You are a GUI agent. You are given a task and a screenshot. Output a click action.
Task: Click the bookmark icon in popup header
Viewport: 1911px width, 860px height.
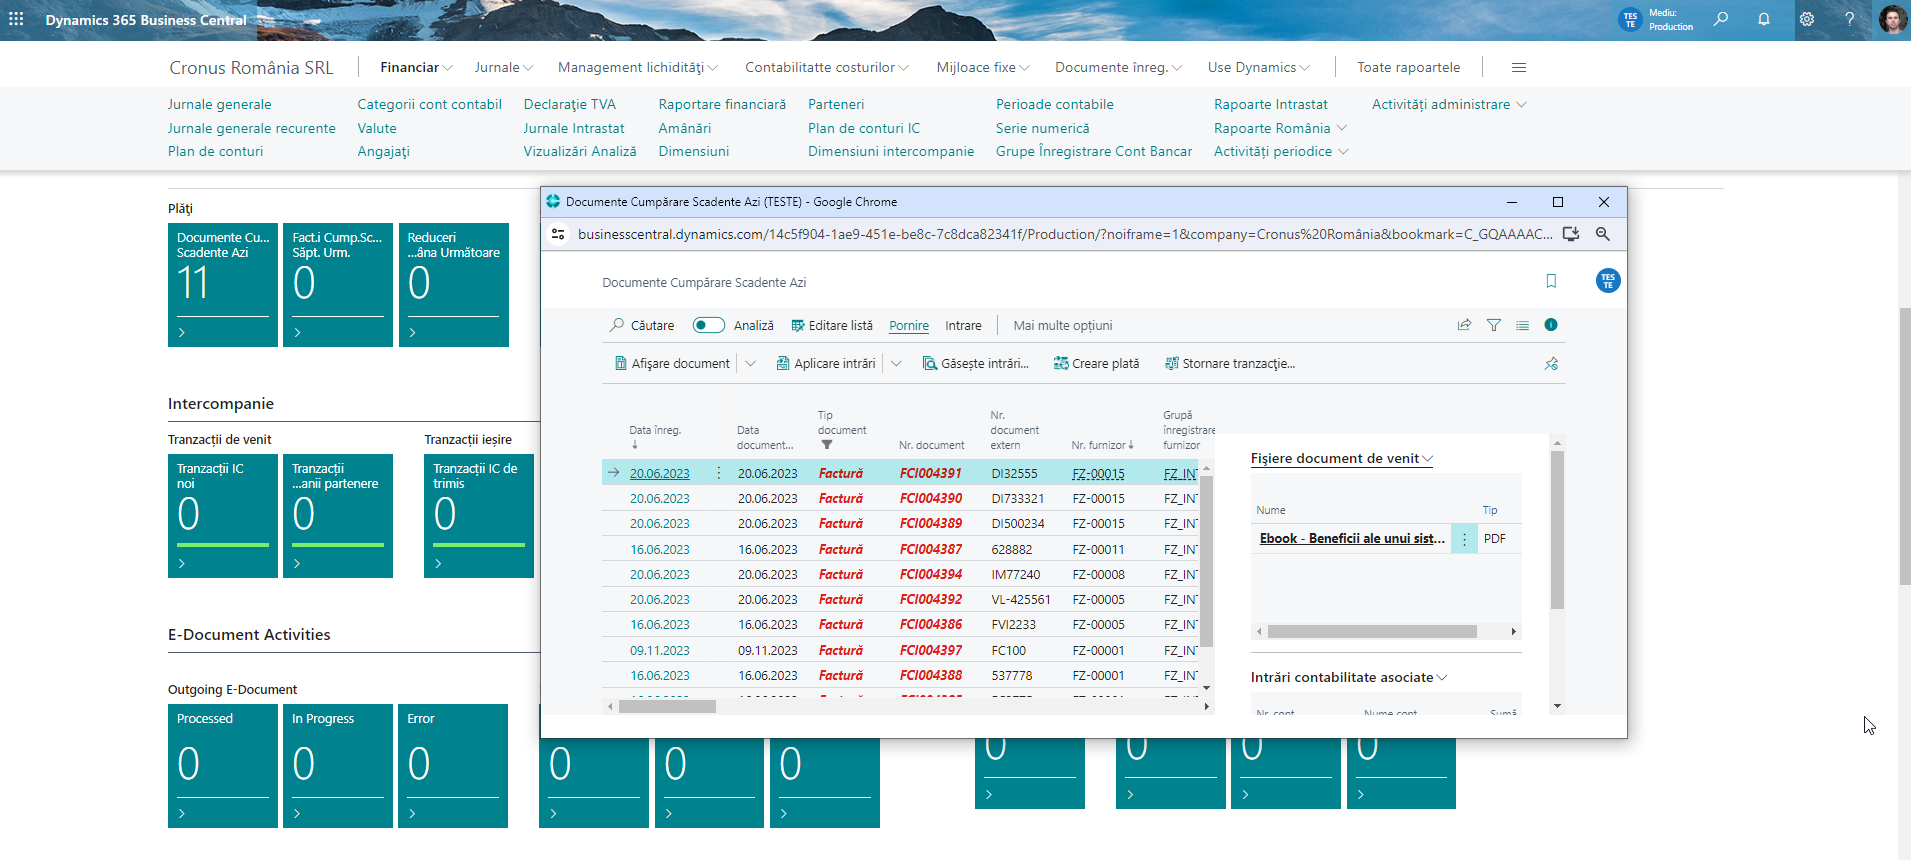(x=1551, y=281)
